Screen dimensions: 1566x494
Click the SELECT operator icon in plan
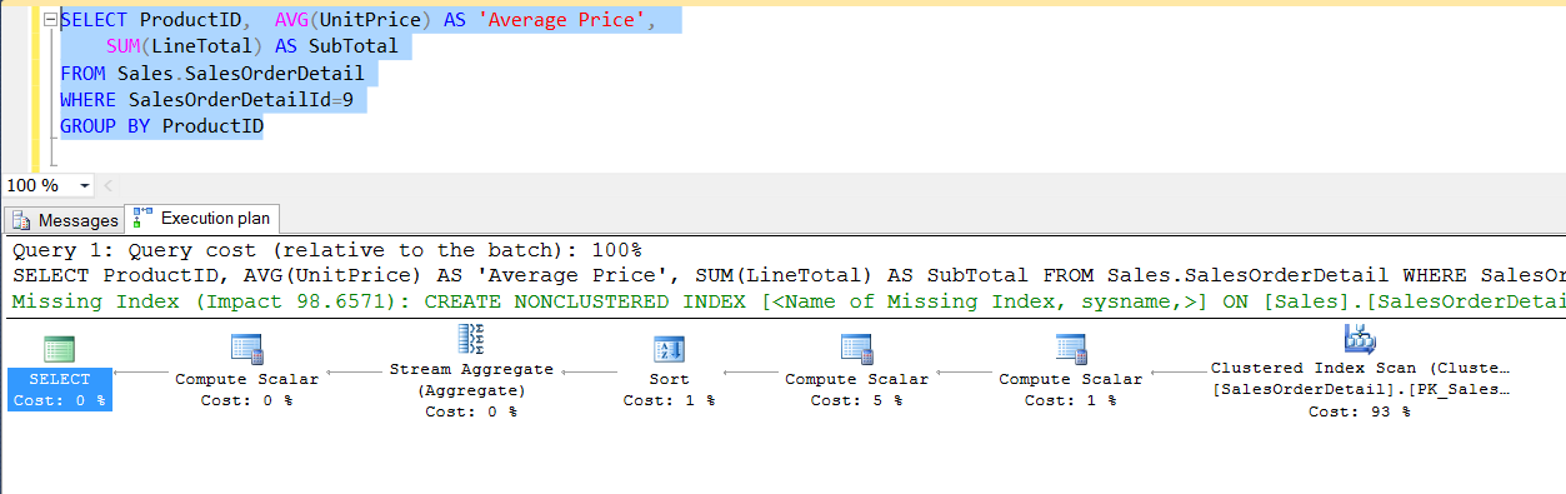[60, 349]
